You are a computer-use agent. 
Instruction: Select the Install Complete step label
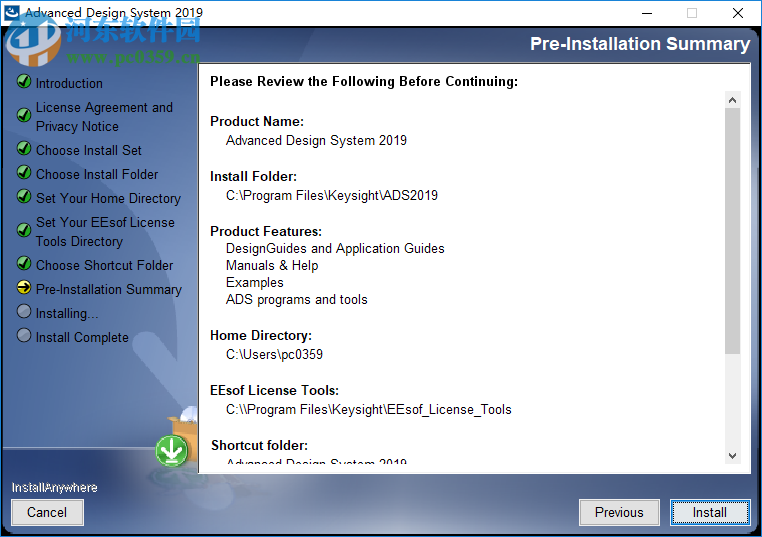click(x=82, y=338)
